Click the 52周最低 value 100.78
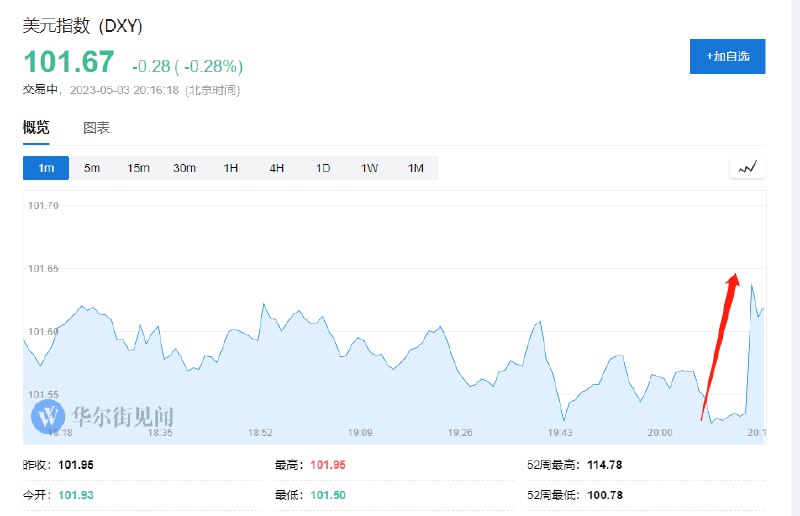800x516 pixels. (x=605, y=495)
